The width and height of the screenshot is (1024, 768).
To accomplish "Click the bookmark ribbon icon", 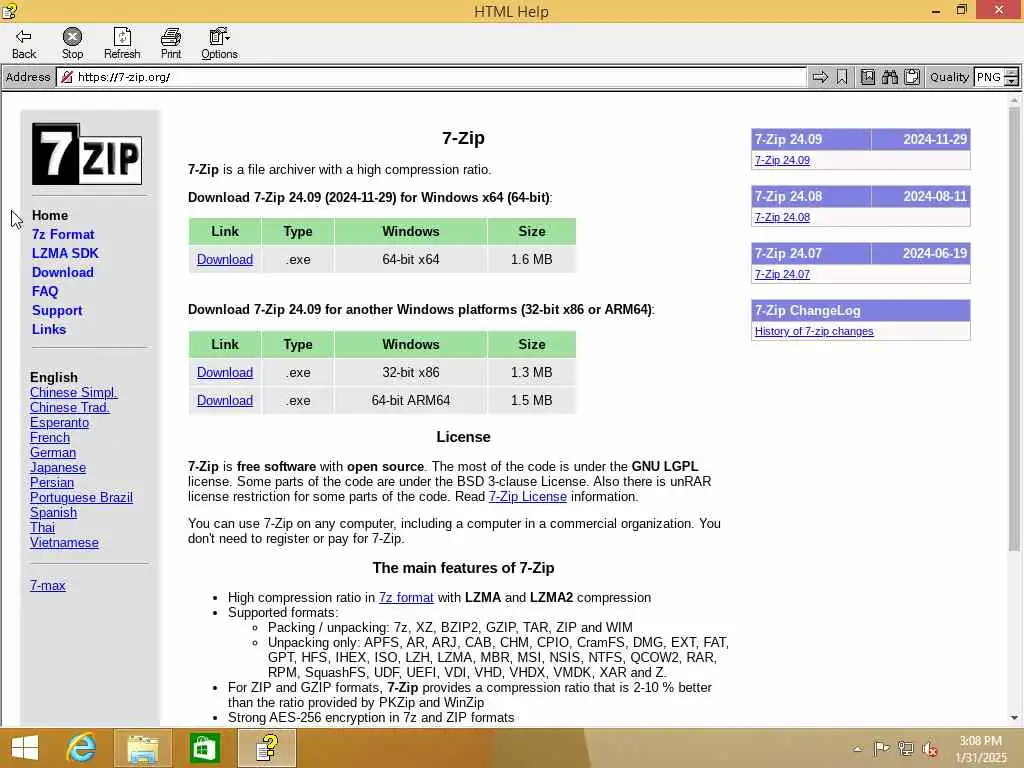I will tap(842, 77).
